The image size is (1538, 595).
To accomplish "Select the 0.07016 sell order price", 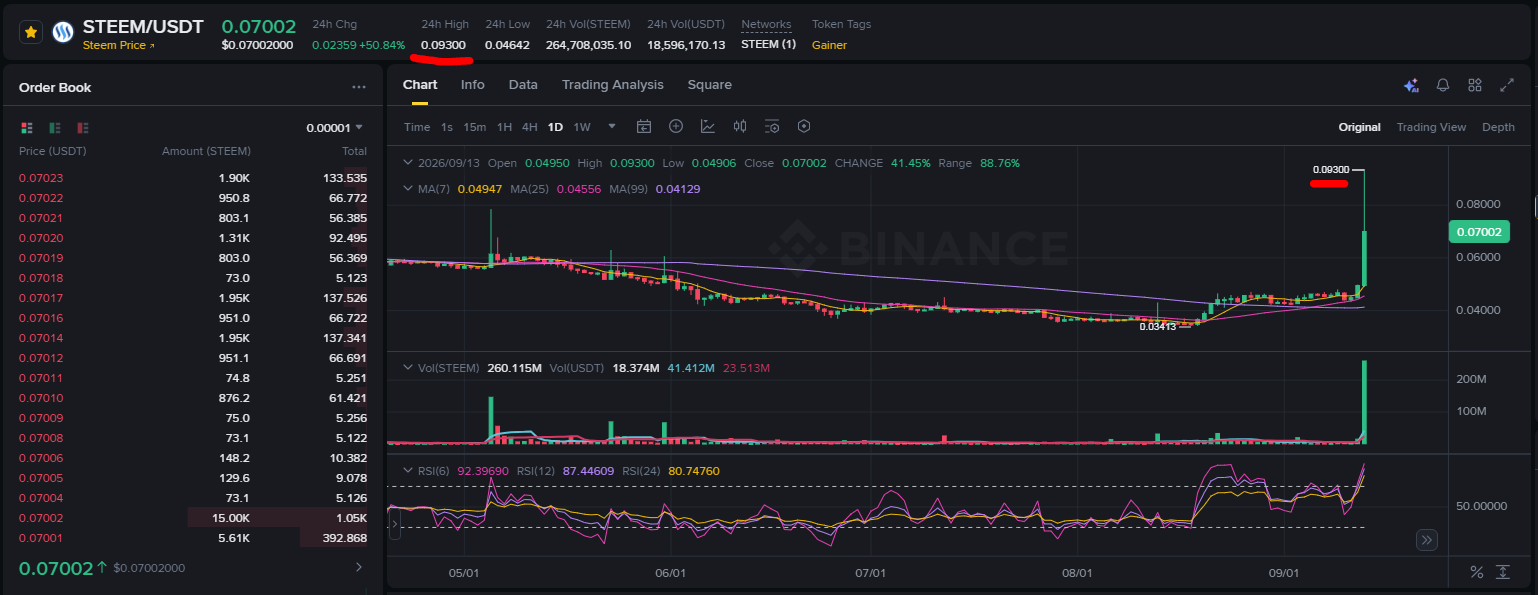I will (40, 318).
